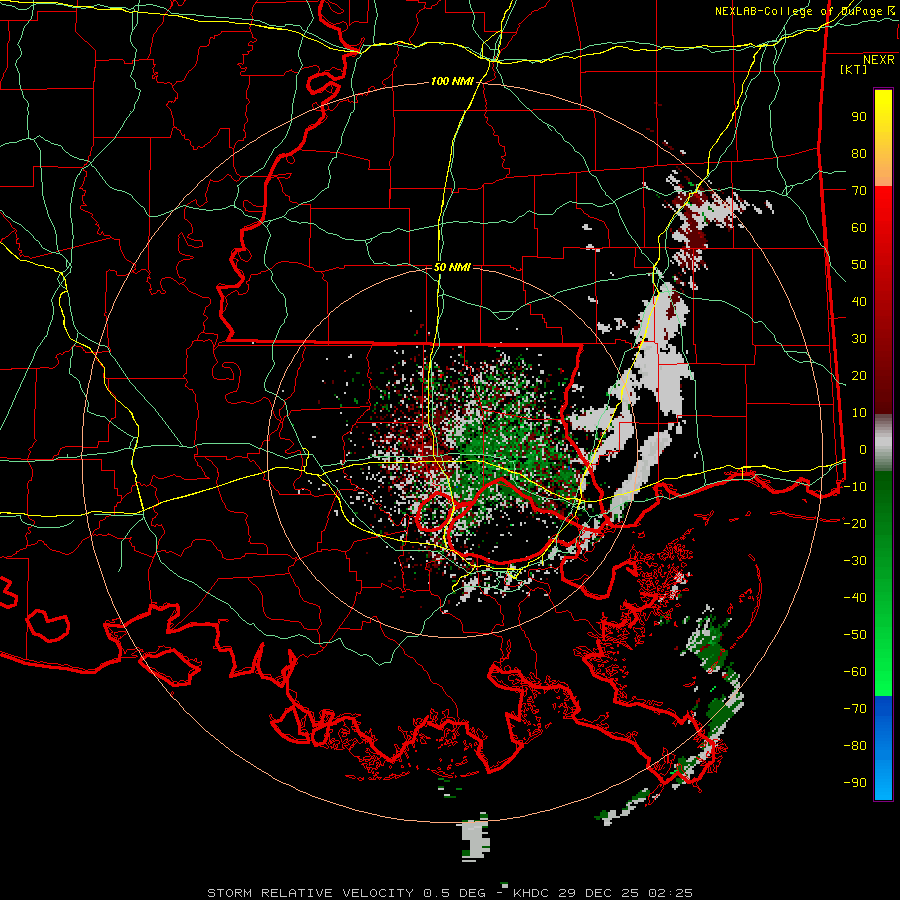Click the gray zero-velocity segment of color bar
Screen dimensions: 900x900
(x=883, y=444)
